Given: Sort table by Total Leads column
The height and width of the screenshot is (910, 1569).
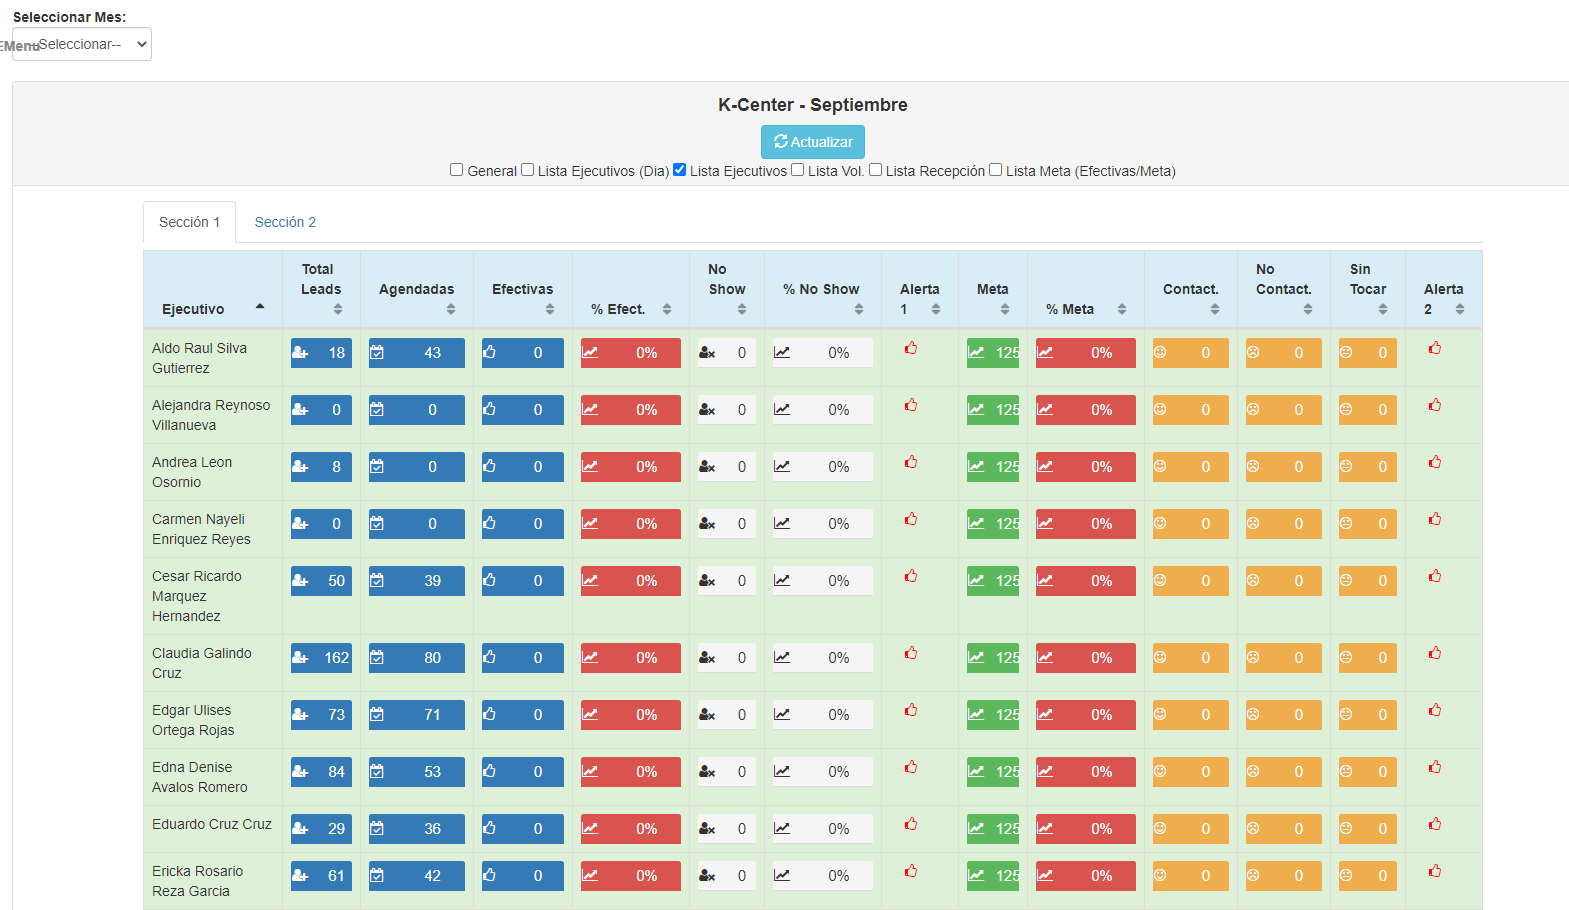Looking at the screenshot, I should tap(321, 289).
